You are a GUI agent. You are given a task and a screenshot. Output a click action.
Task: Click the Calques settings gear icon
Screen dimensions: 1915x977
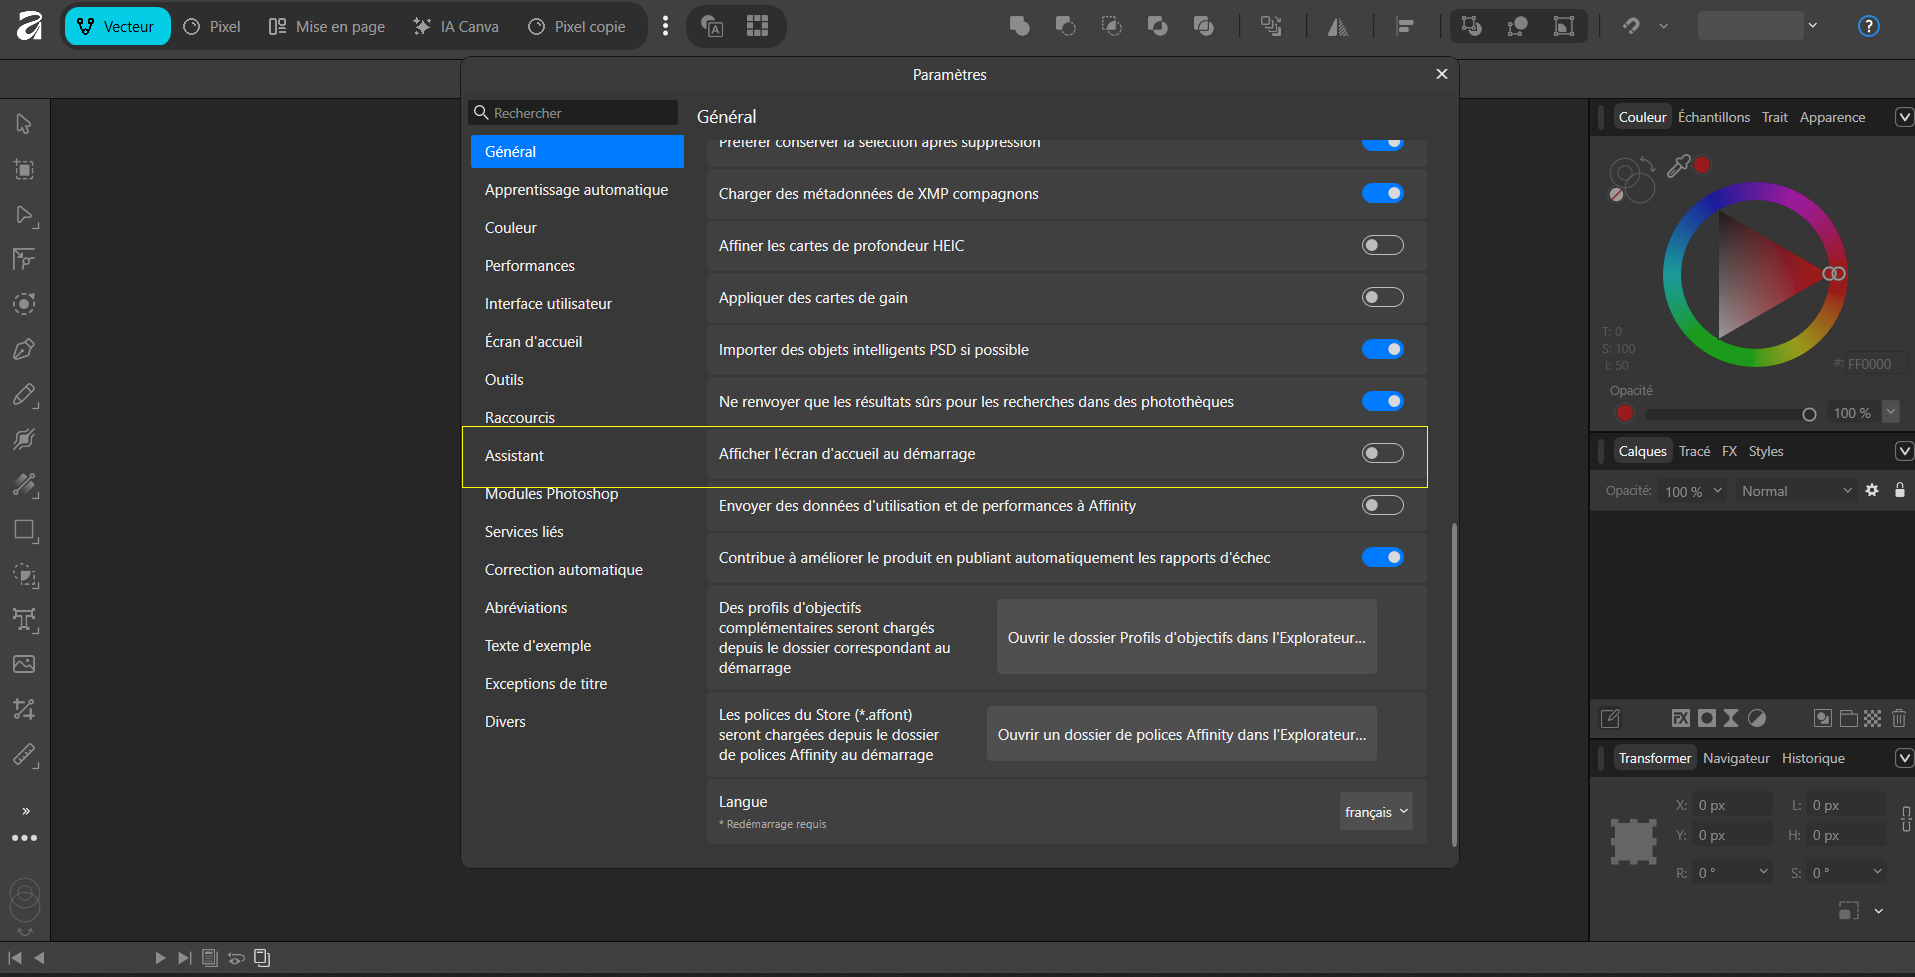click(x=1872, y=490)
